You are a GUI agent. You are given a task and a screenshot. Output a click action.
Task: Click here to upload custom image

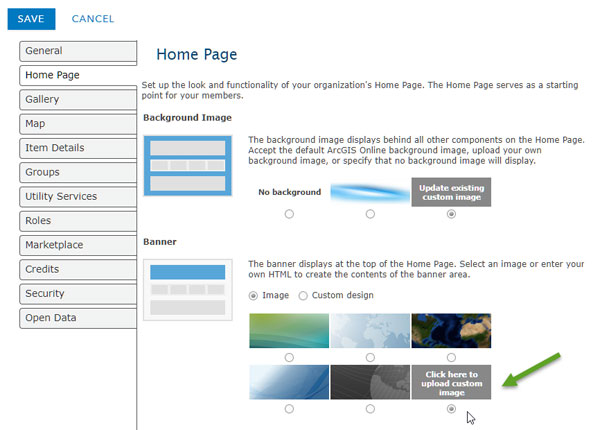point(451,382)
